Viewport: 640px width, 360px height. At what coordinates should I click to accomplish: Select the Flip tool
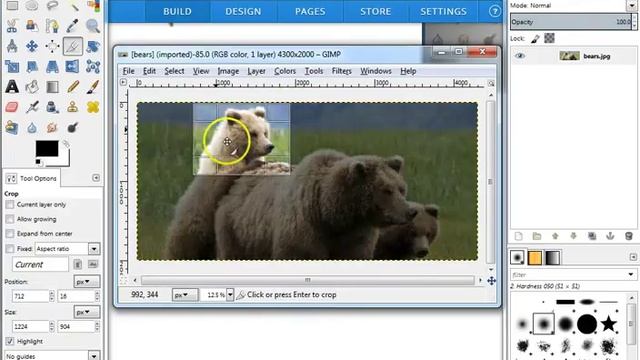coord(73,66)
